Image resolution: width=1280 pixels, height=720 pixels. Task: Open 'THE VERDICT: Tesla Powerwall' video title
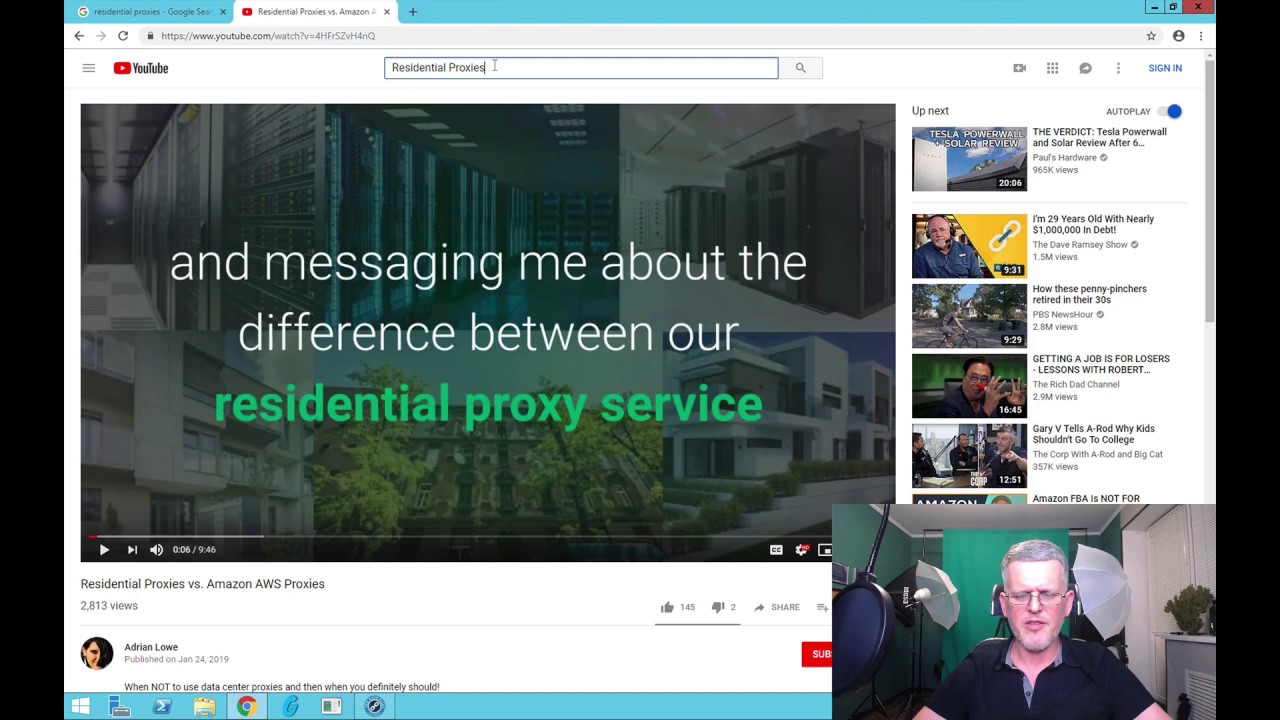click(x=1099, y=137)
